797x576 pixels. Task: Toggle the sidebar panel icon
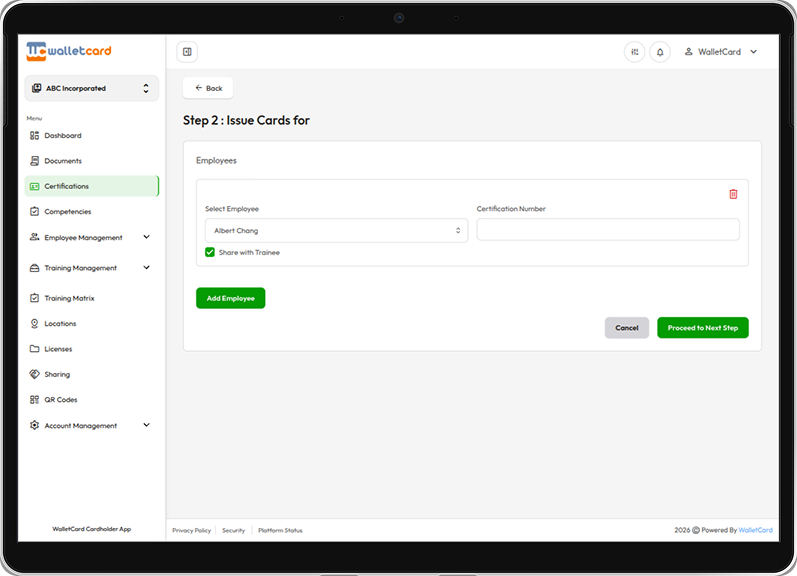coord(187,52)
